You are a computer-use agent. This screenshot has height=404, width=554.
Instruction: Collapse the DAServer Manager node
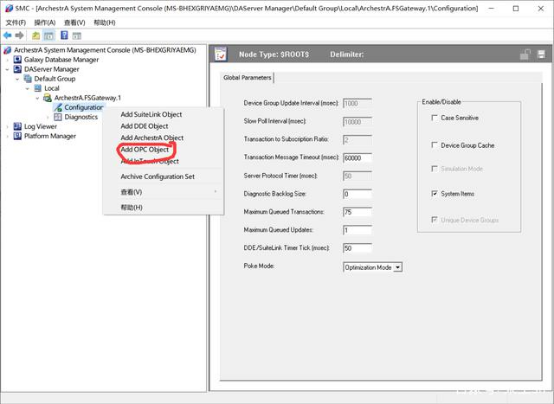(x=7, y=69)
